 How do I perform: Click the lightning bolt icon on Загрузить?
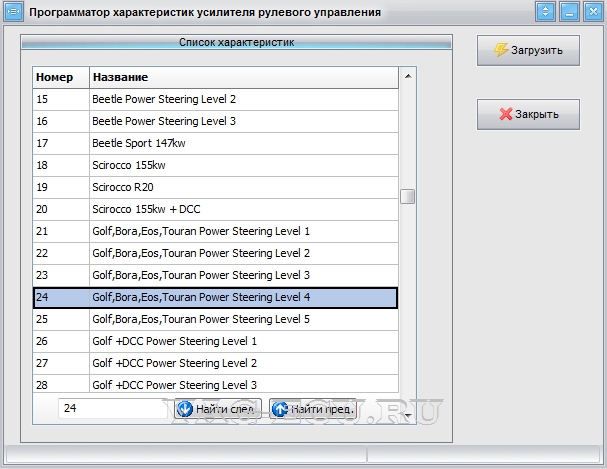501,50
